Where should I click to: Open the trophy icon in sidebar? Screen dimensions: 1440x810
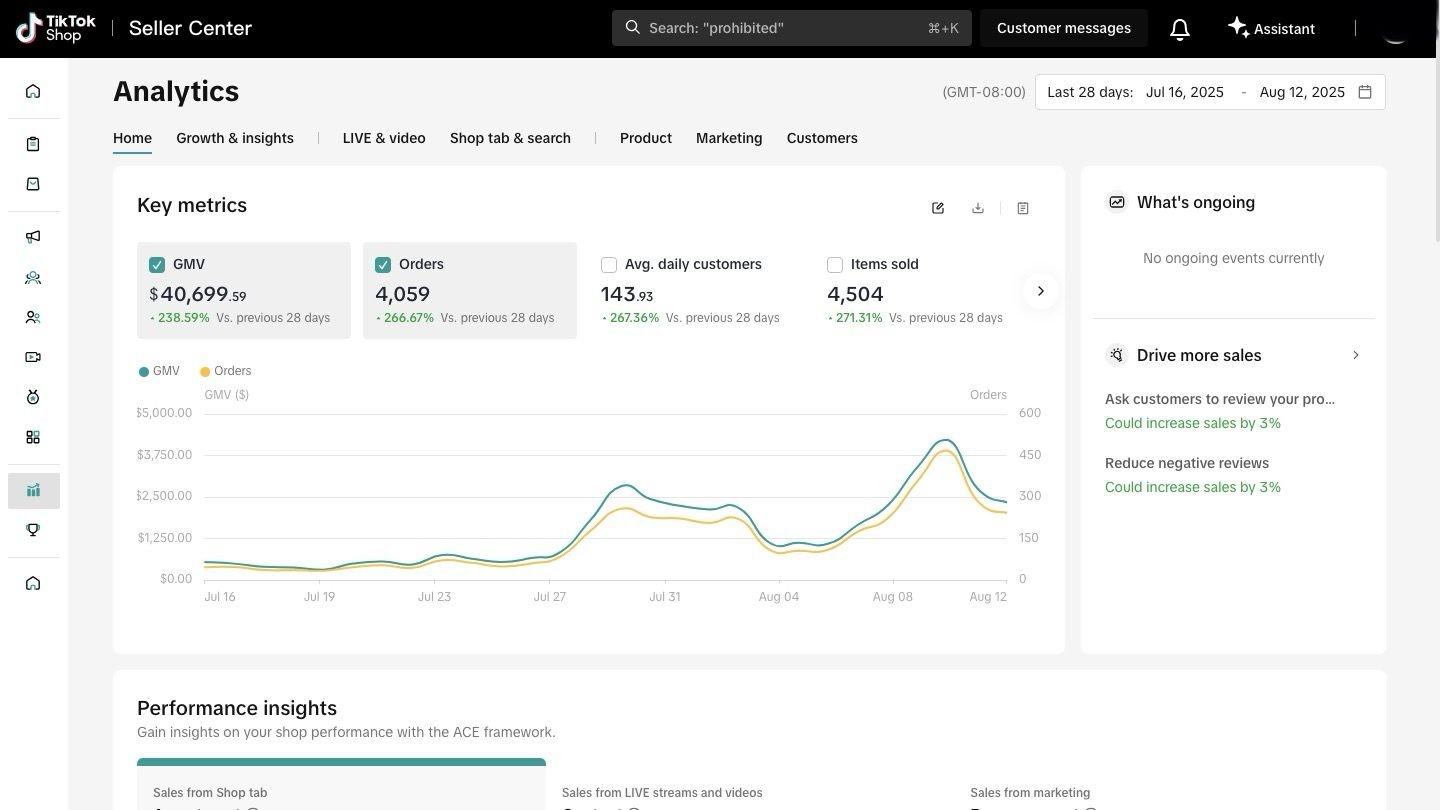(33, 530)
